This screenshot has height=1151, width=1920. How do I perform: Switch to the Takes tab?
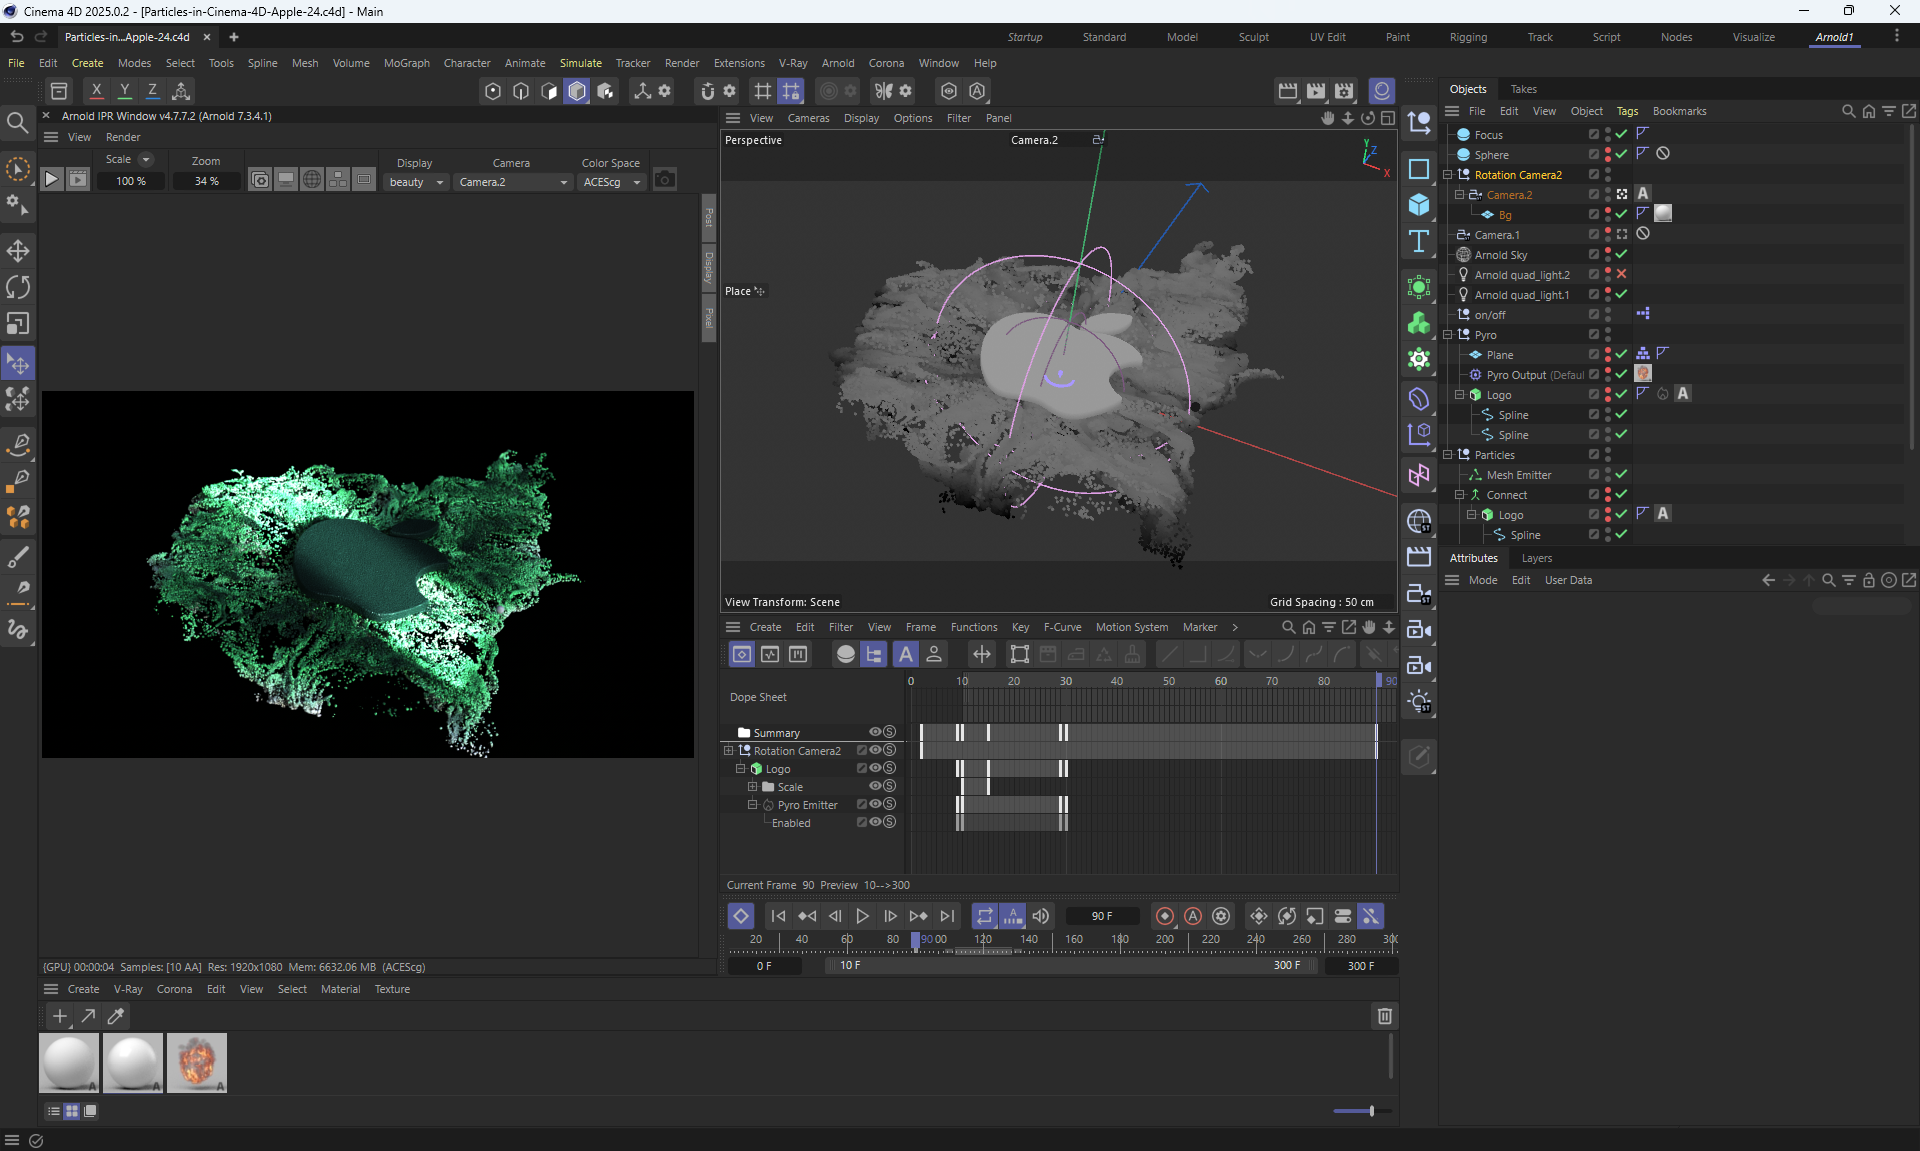[1523, 89]
